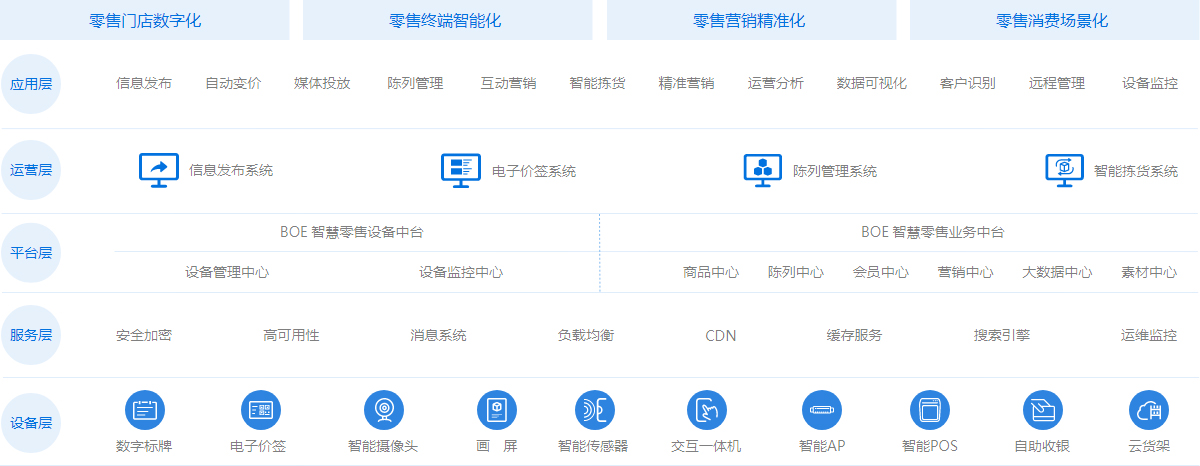Click the 智能AP device icon
The width and height of the screenshot is (1200, 466).
[x=822, y=410]
